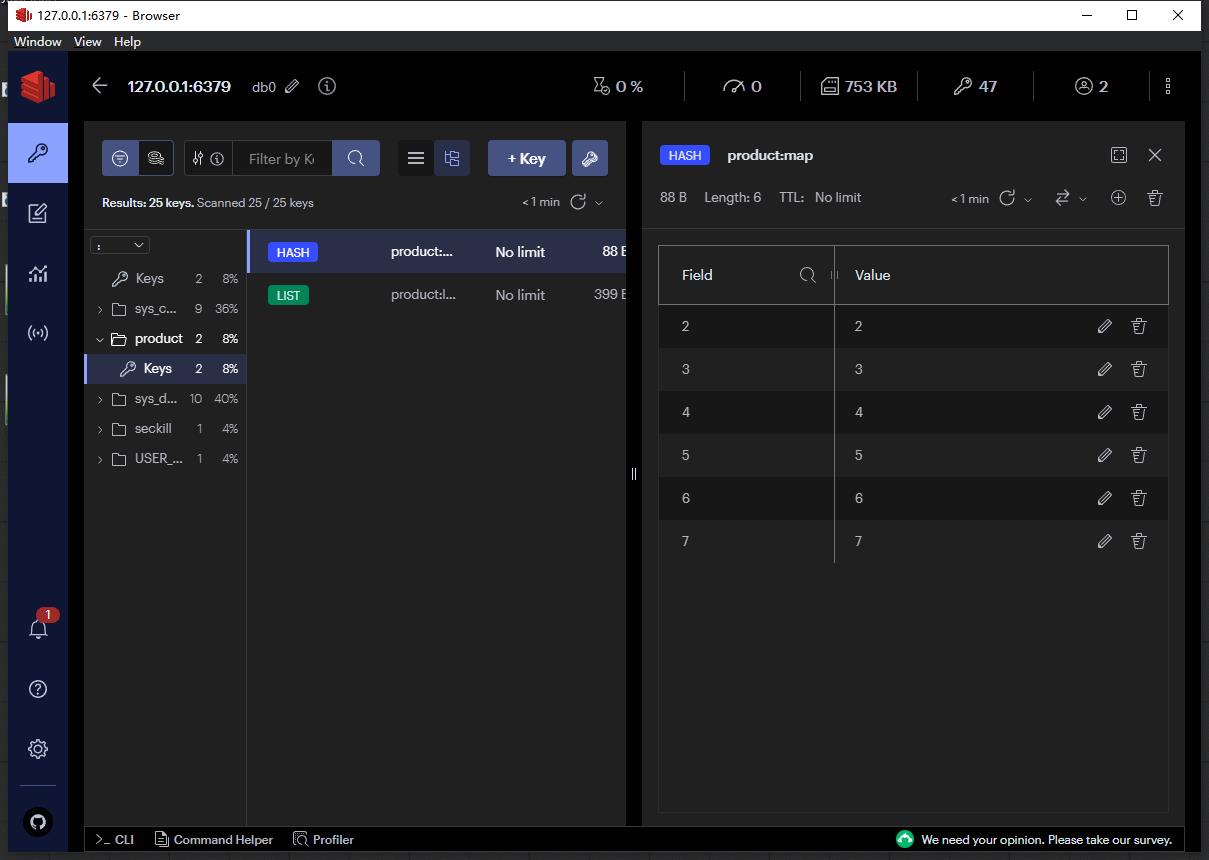Open the Help menu
The width and height of the screenshot is (1209, 860).
127,42
